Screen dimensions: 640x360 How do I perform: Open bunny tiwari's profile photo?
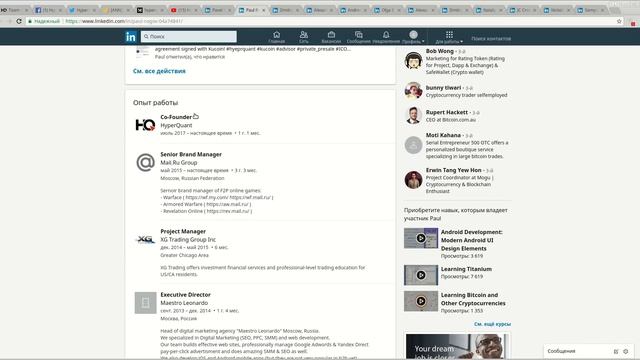[413, 91]
